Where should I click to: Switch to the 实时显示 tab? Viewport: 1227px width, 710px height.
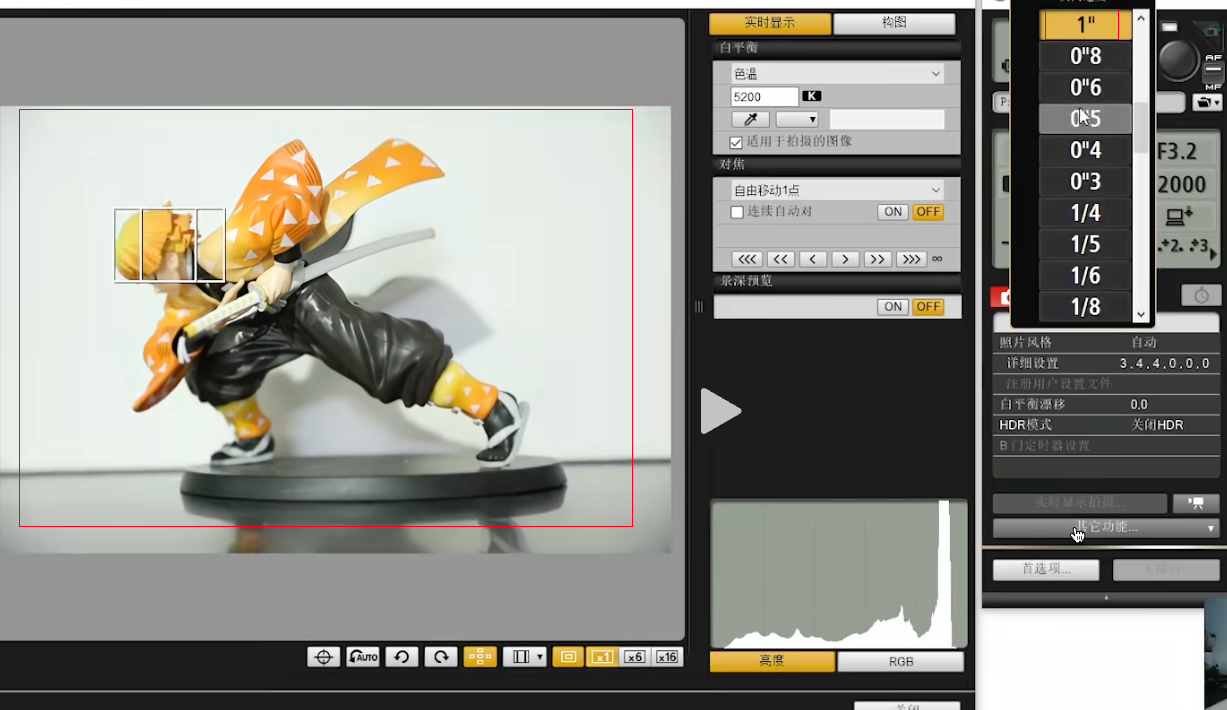coord(770,23)
